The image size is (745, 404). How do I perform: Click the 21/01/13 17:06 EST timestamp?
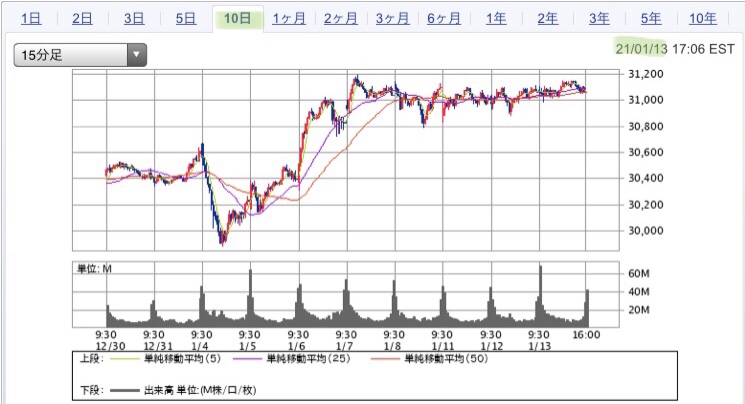coord(675,48)
